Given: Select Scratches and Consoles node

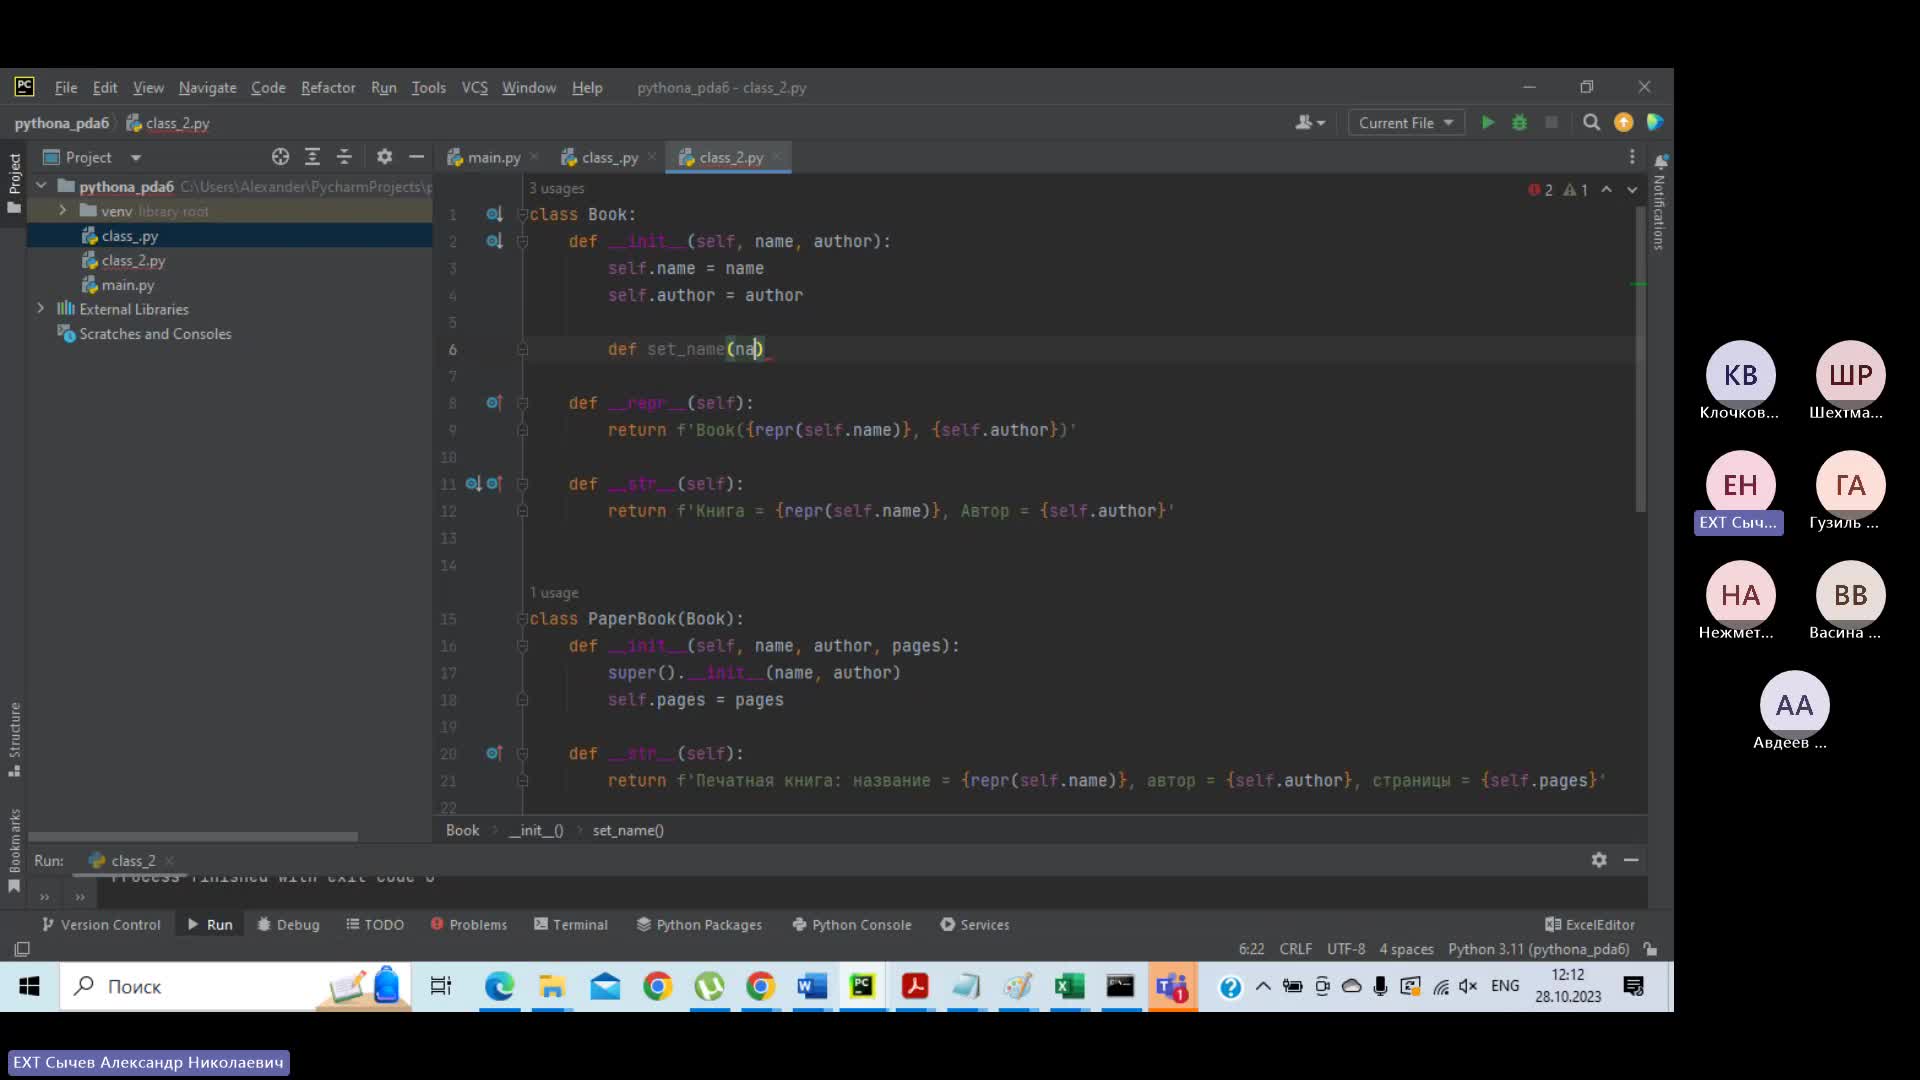Looking at the screenshot, I should [155, 334].
